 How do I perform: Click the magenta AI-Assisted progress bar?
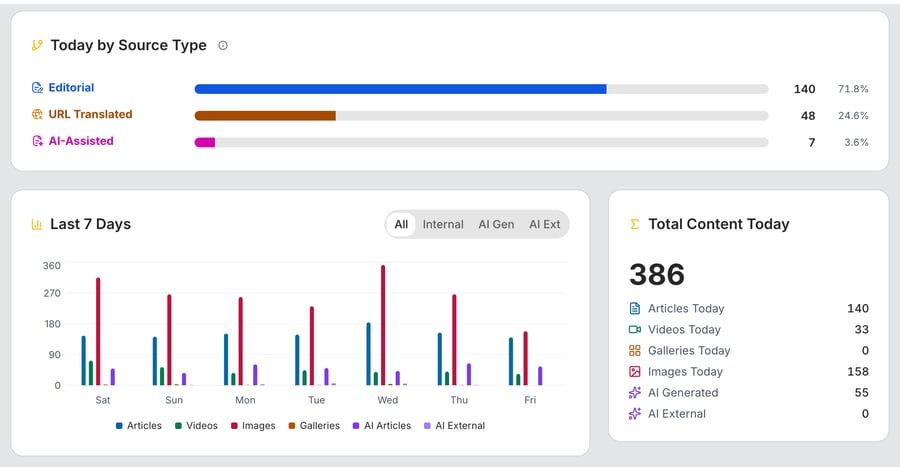[205, 142]
